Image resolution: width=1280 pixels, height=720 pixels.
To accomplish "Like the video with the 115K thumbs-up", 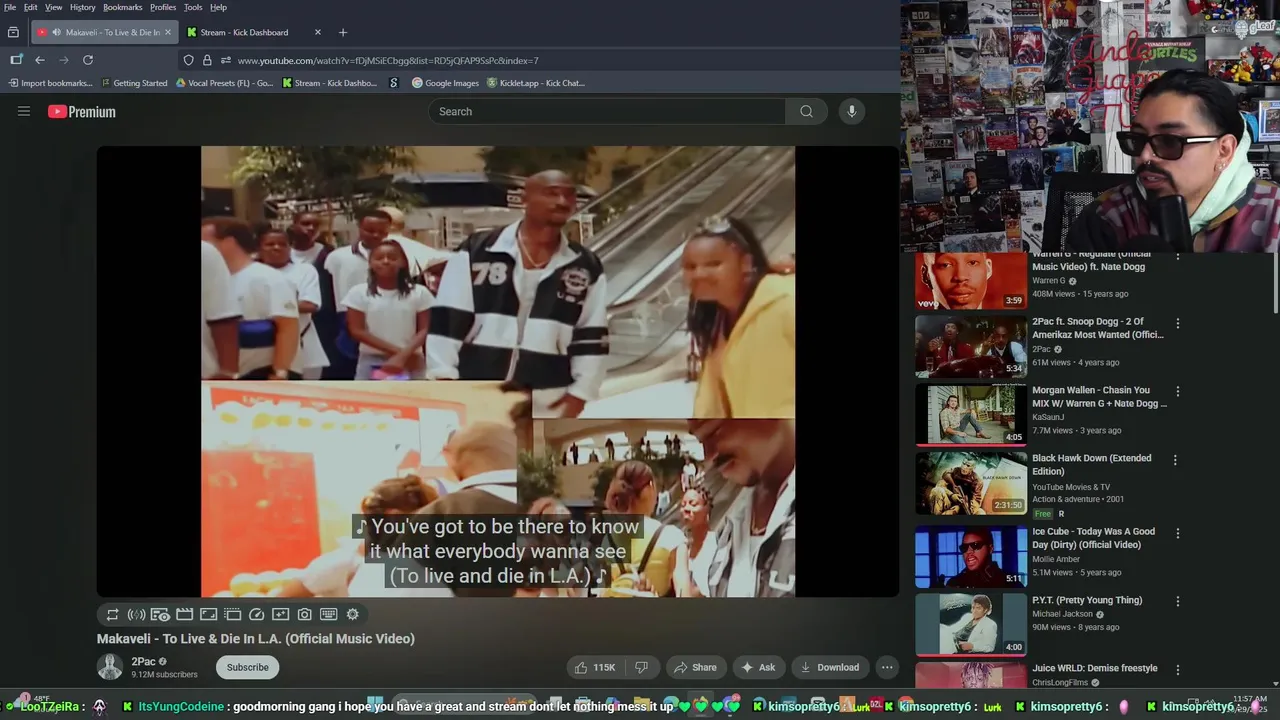I will tap(594, 667).
